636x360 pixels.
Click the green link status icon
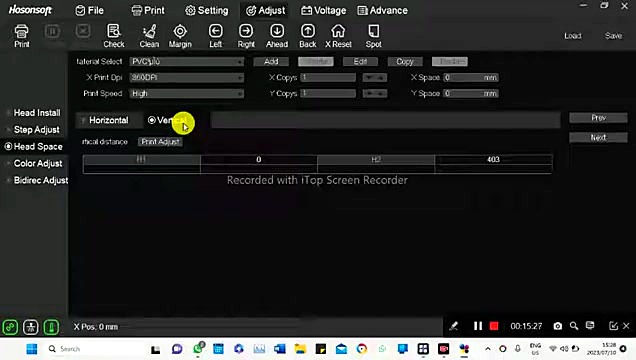tap(10, 327)
